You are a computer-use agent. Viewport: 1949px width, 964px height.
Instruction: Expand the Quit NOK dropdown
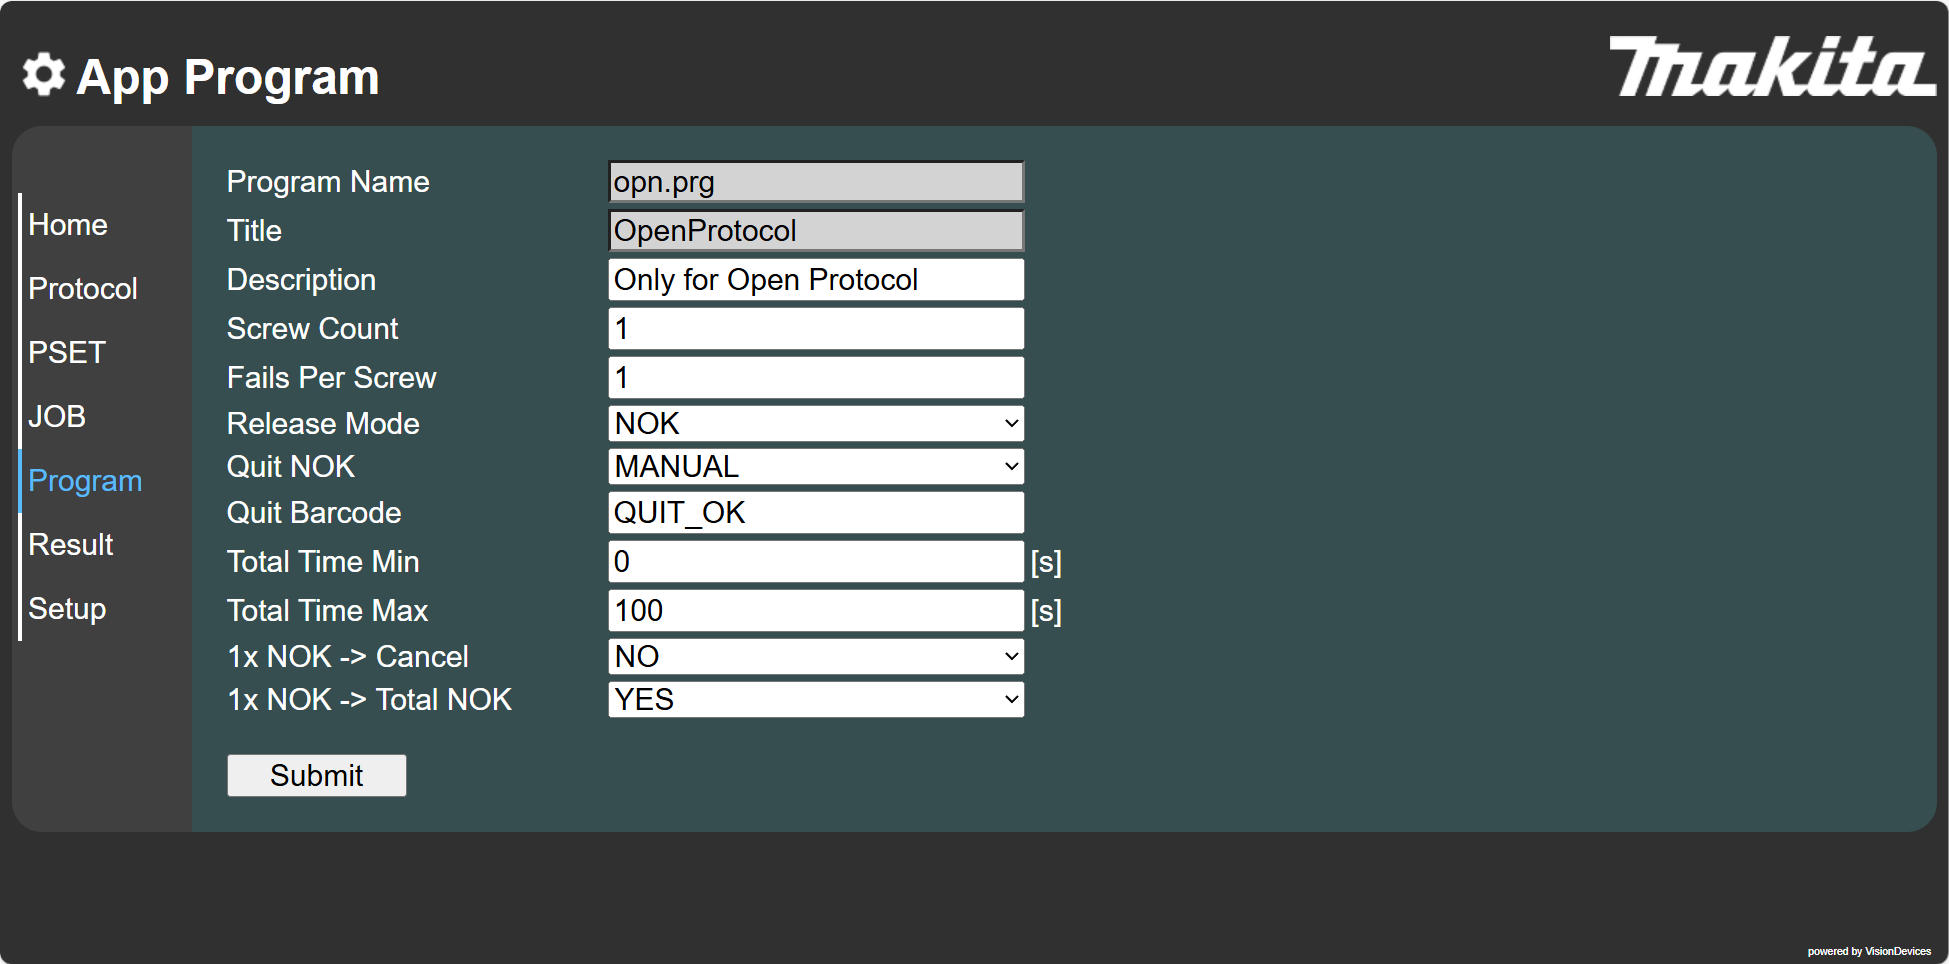point(816,467)
